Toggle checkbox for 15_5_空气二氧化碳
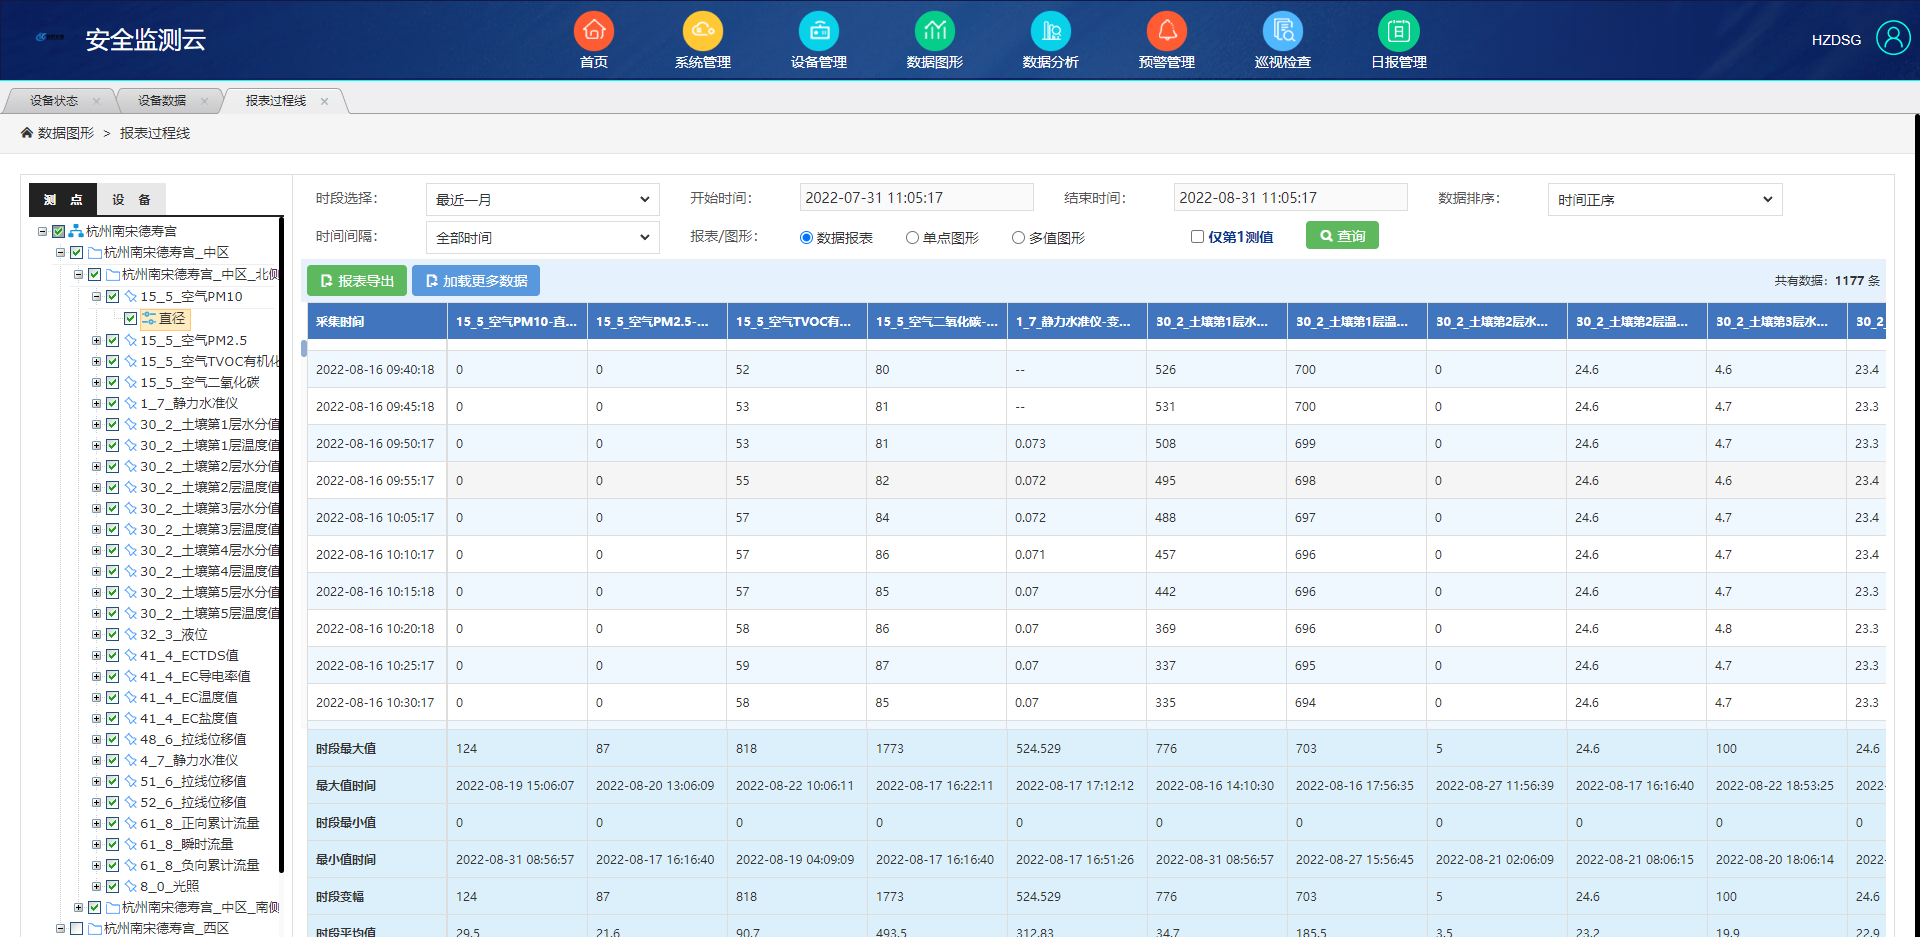This screenshot has width=1920, height=937. pyautogui.click(x=112, y=383)
